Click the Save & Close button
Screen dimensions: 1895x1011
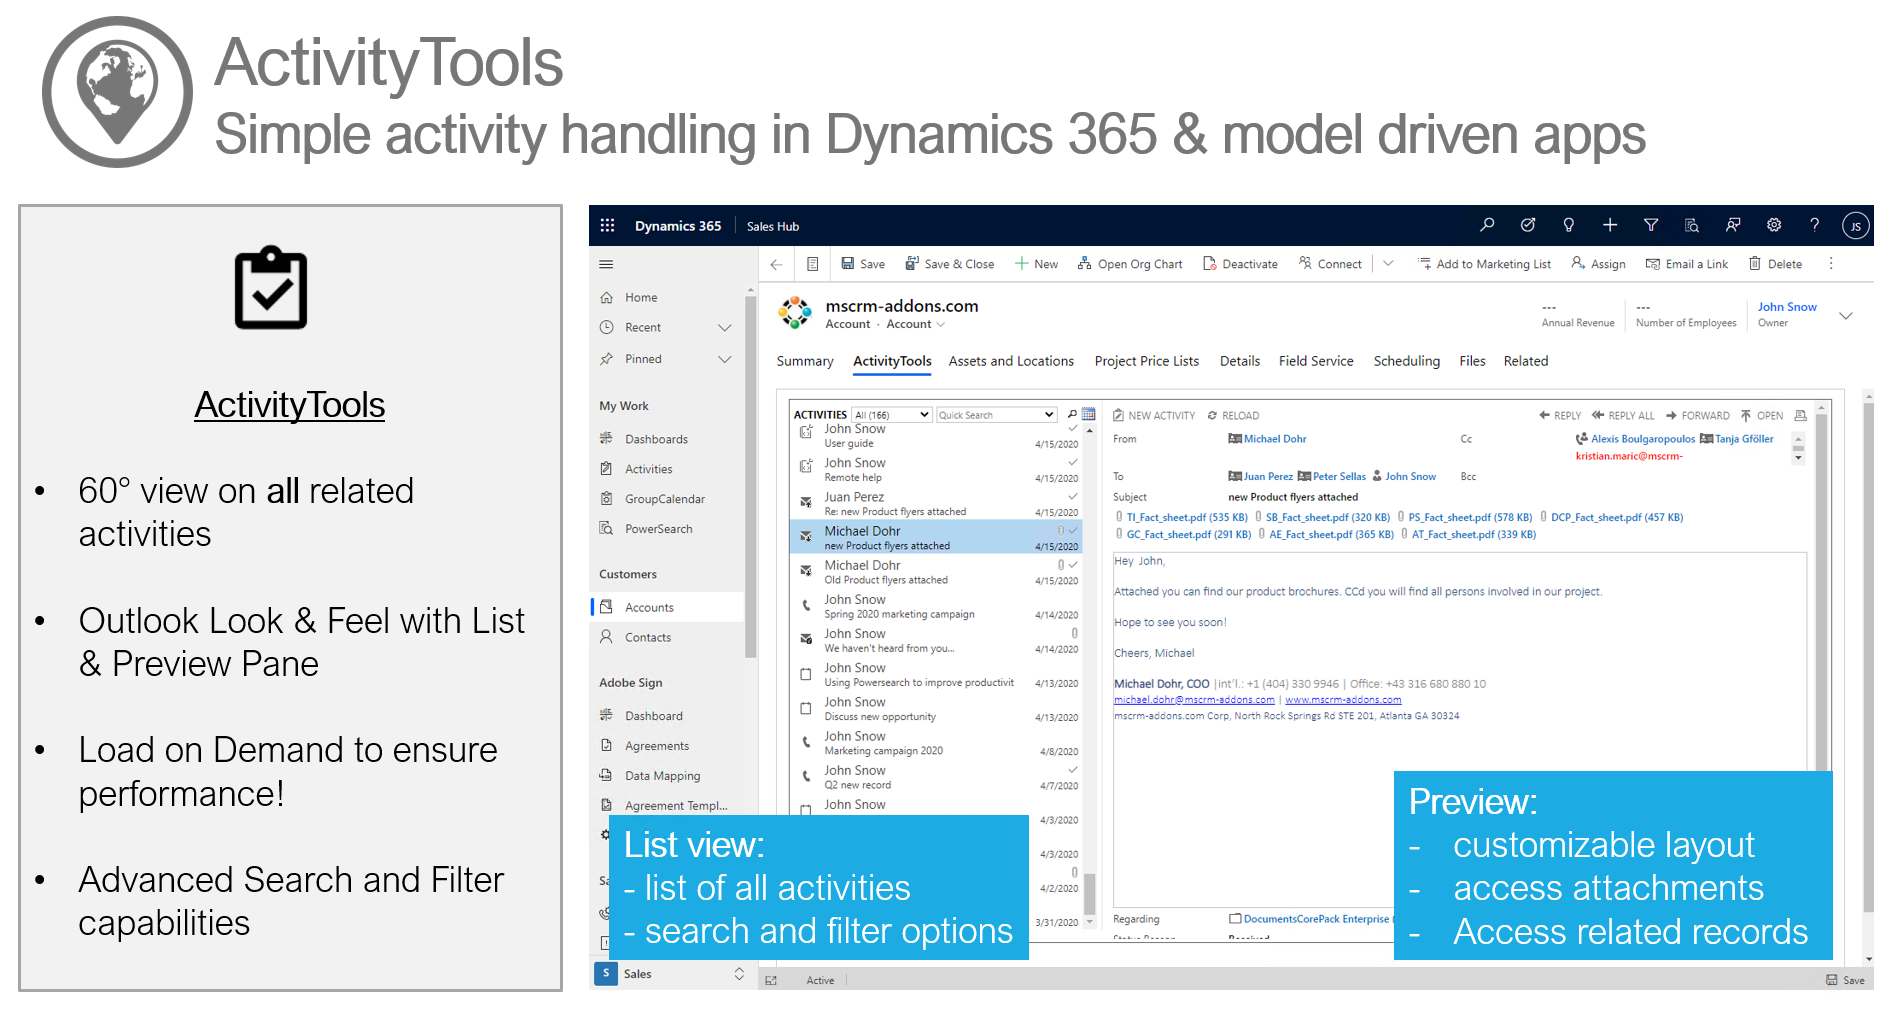[949, 264]
